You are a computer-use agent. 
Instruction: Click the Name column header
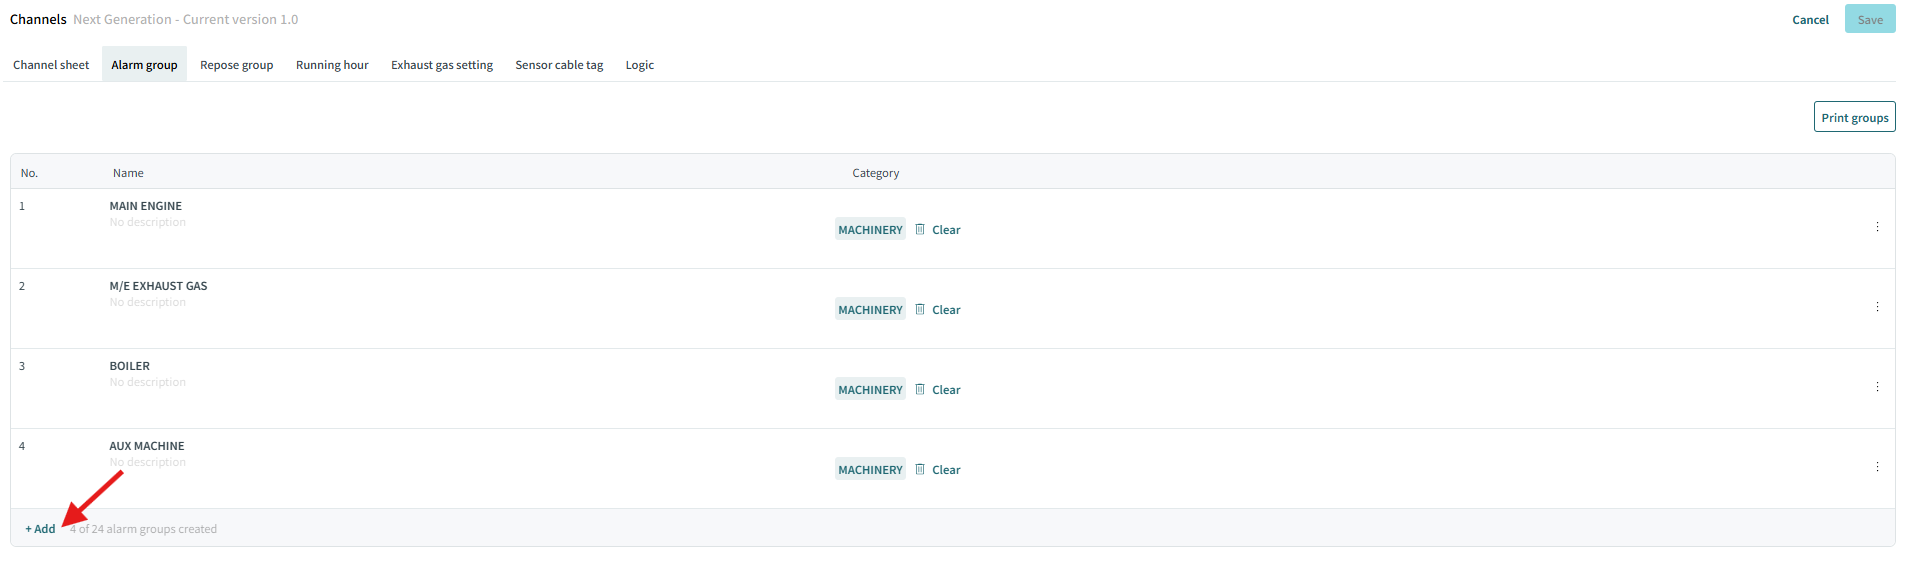coord(128,173)
